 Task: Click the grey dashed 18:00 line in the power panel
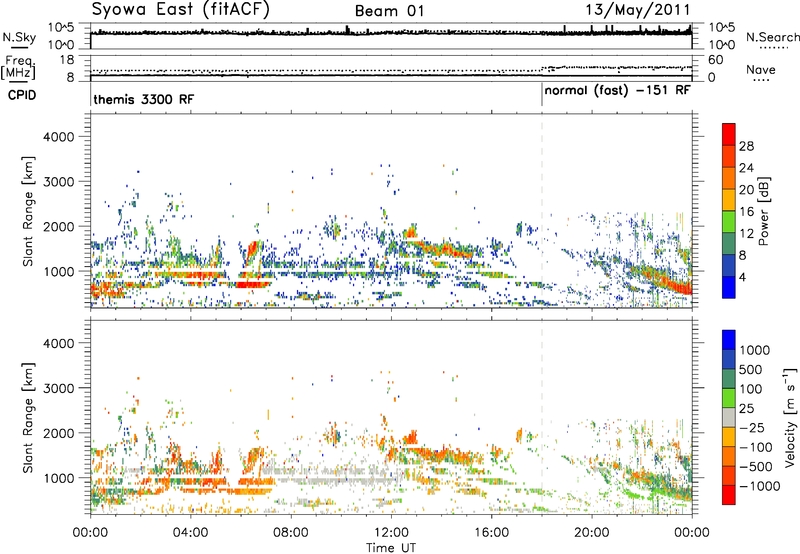pyautogui.click(x=541, y=211)
